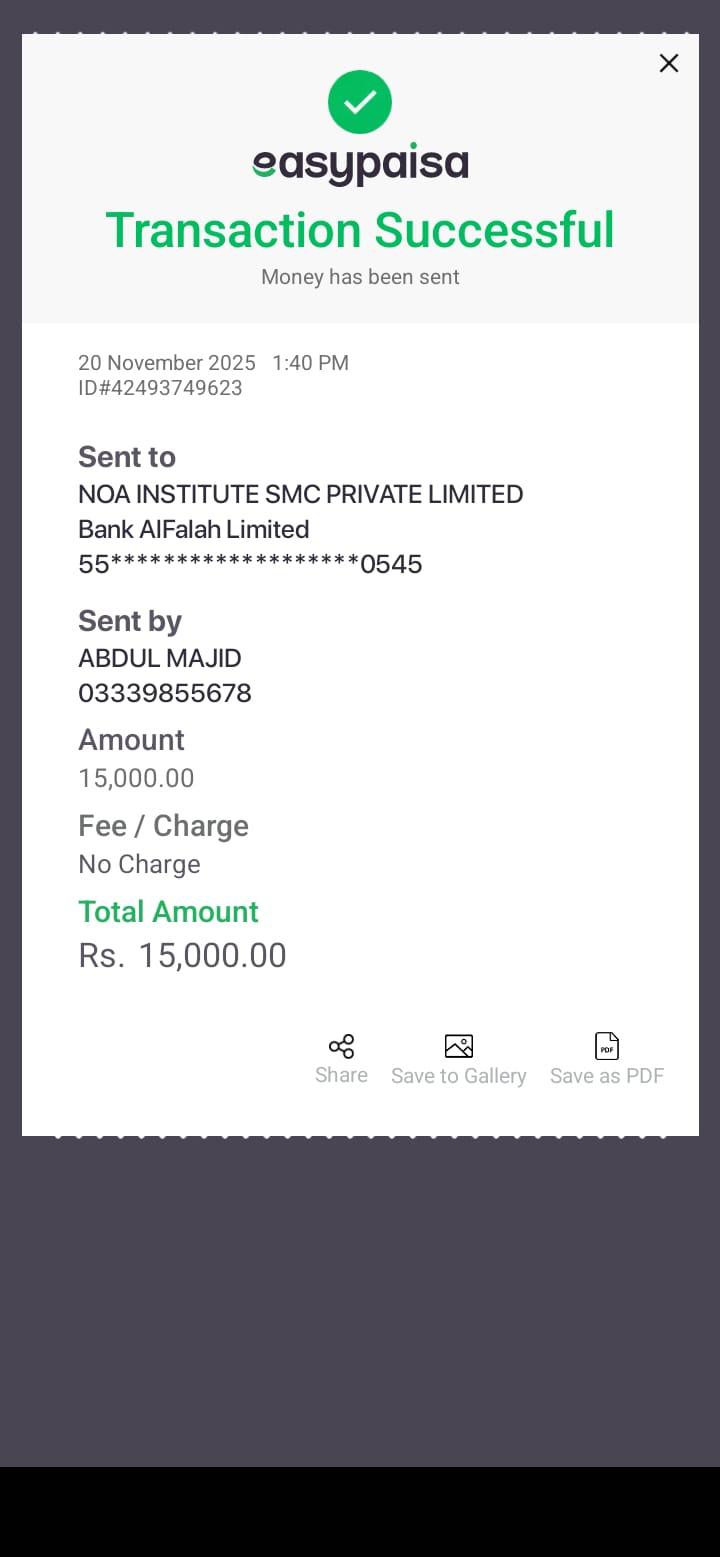Click the Transaction Successful heading

tap(360, 230)
